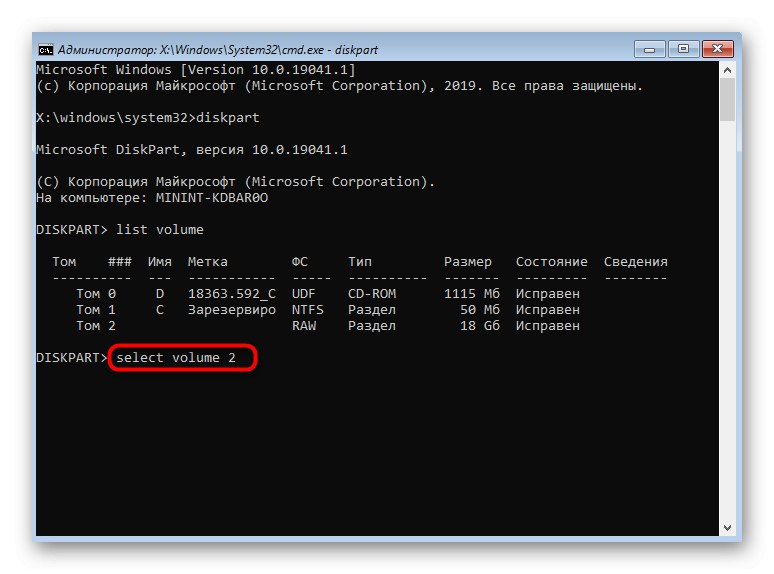Screen dimensions: 774x574
Task: Click 'Том 2' row entry
Action: 96,326
